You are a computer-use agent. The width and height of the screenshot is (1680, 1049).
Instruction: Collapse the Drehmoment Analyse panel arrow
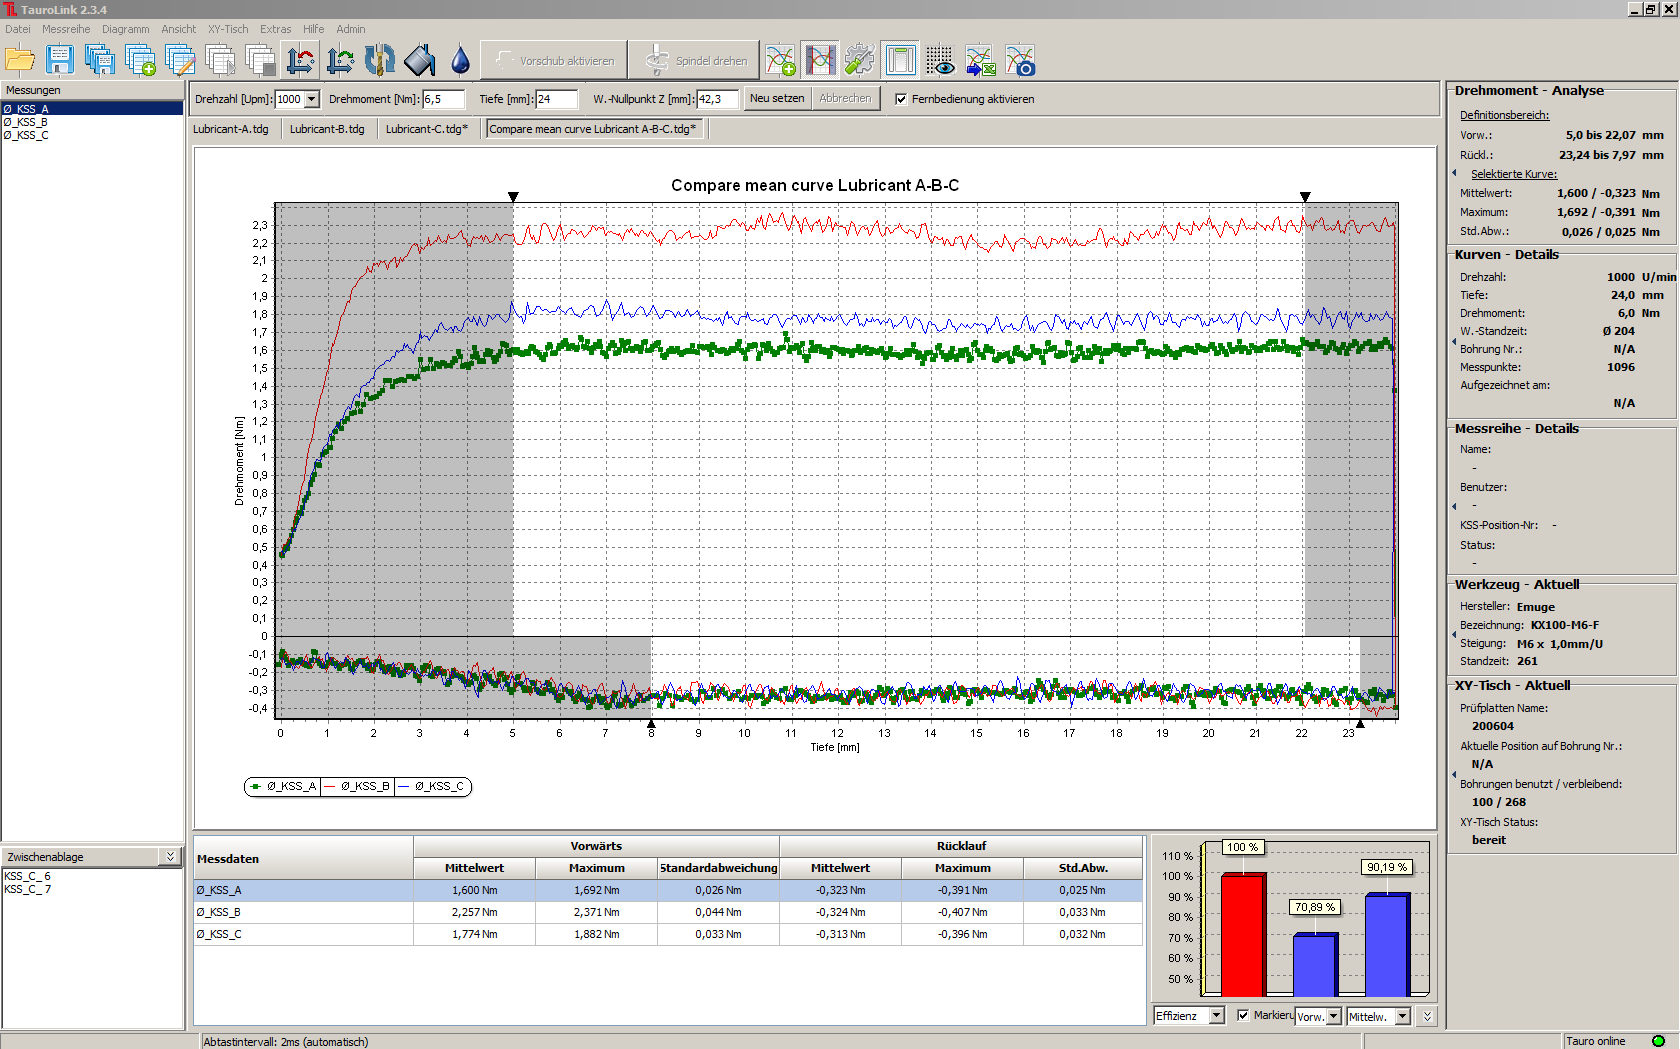coord(1454,173)
